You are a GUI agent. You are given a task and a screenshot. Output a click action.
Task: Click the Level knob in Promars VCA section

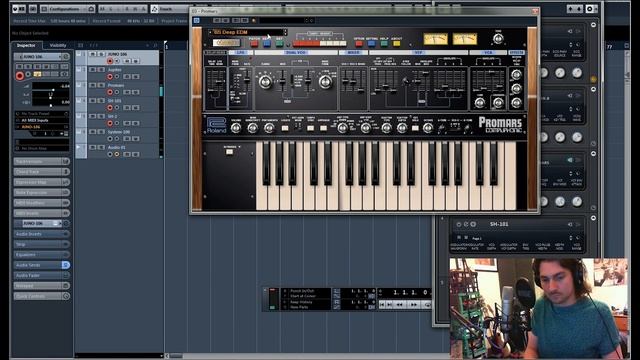[480, 103]
